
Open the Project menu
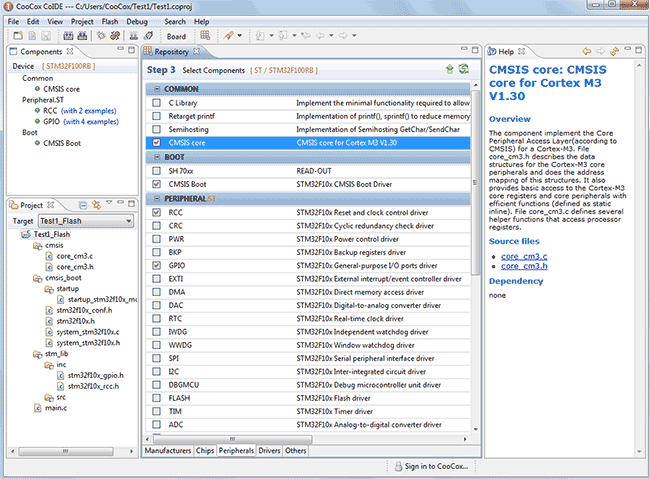pos(82,22)
